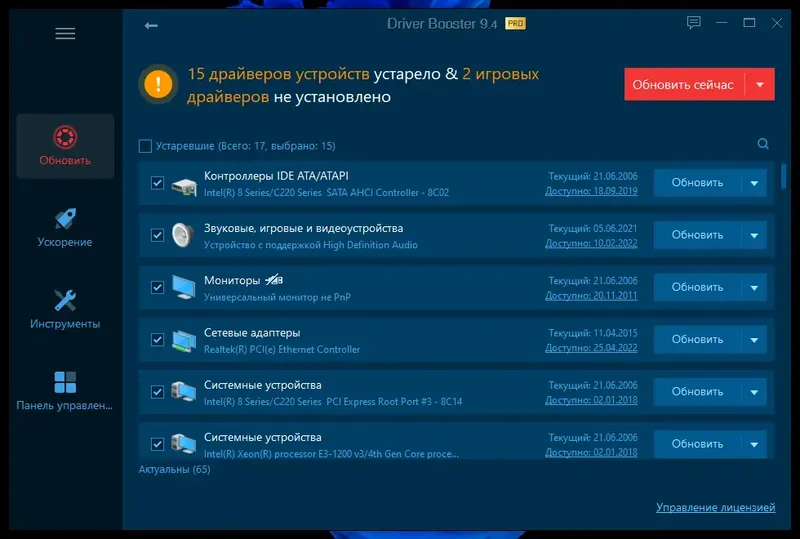Open the feedback chat icon
The width and height of the screenshot is (800, 539).
point(693,22)
